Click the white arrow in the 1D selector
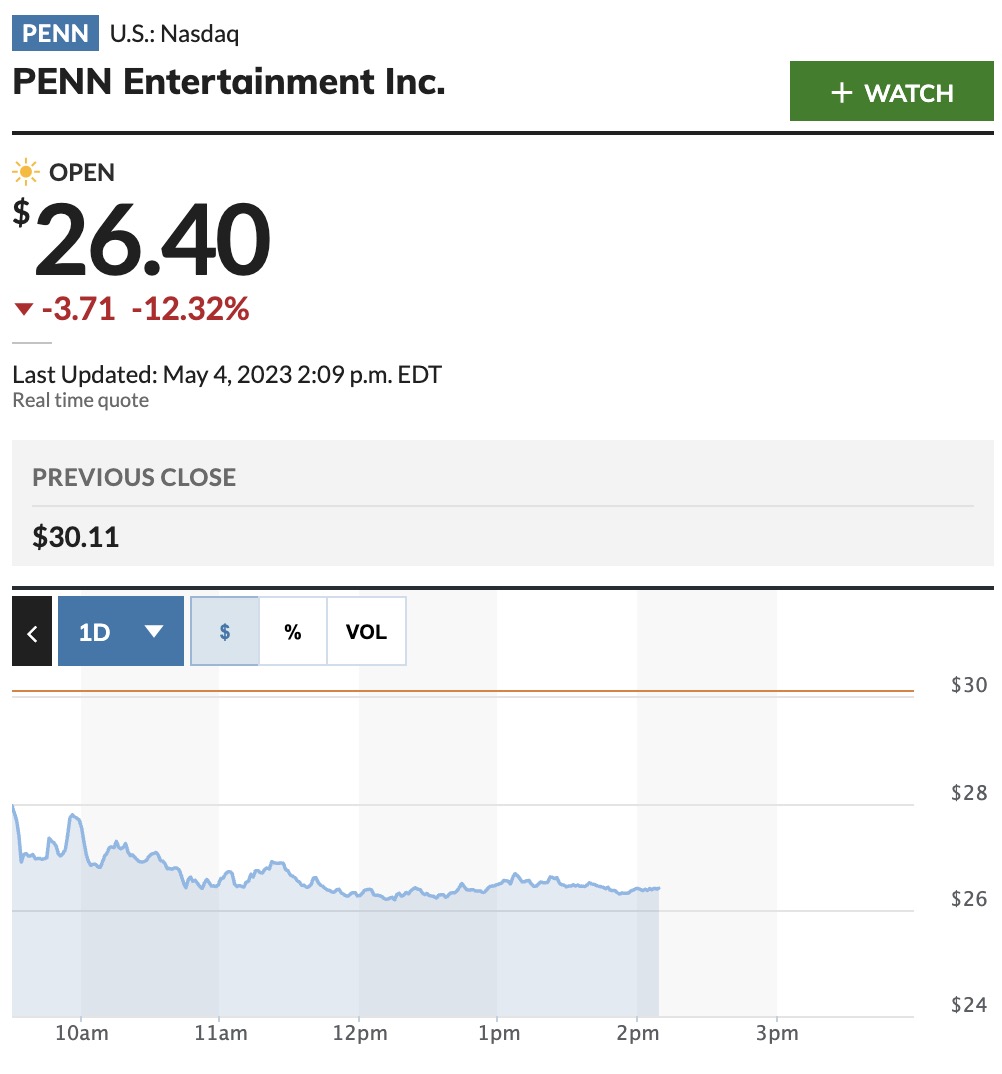 click(154, 631)
